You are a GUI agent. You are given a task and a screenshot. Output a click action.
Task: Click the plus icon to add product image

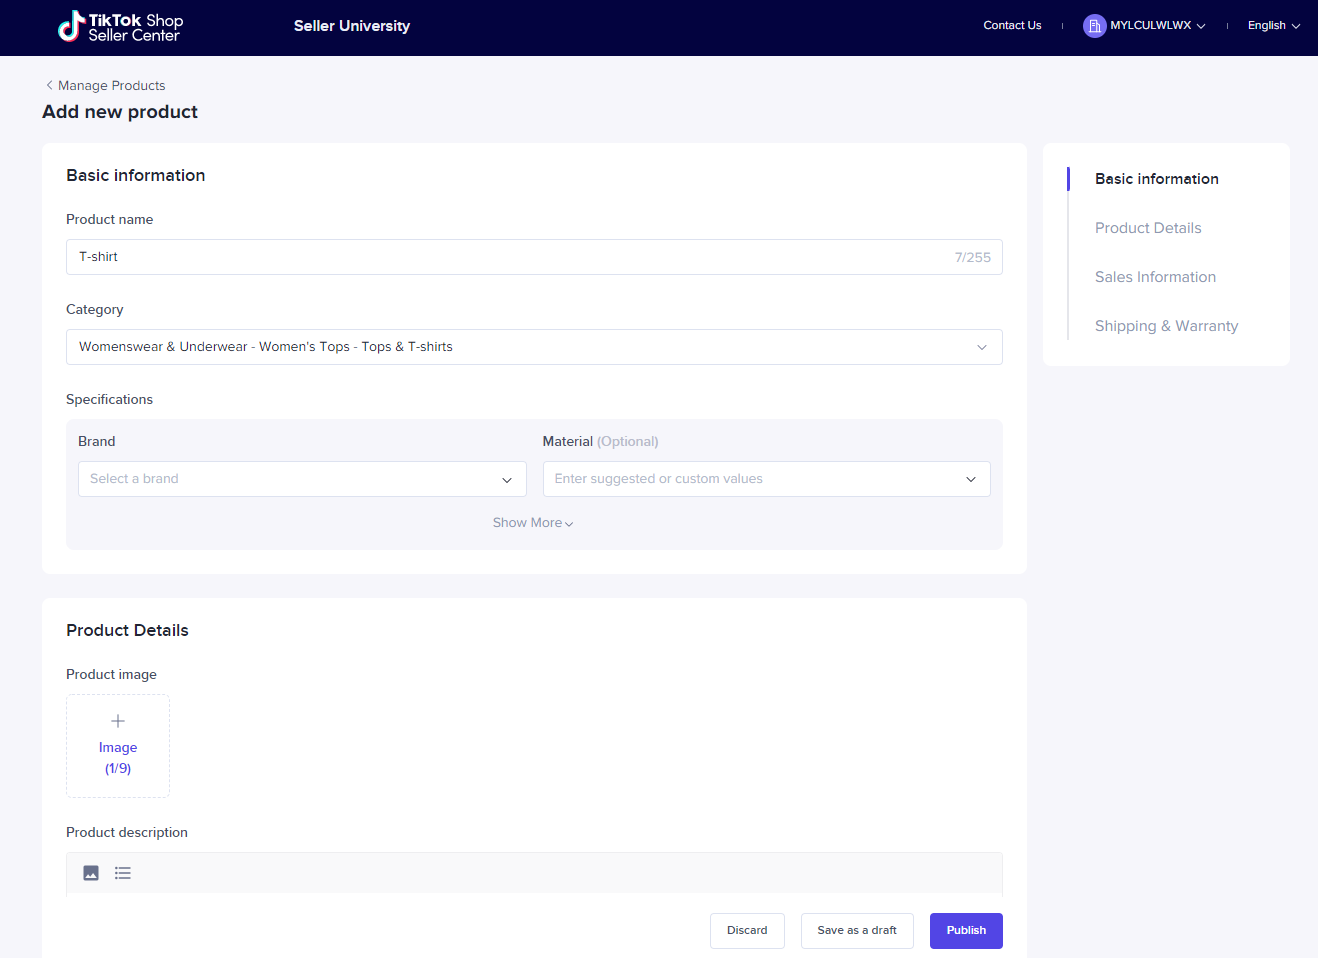(x=118, y=721)
